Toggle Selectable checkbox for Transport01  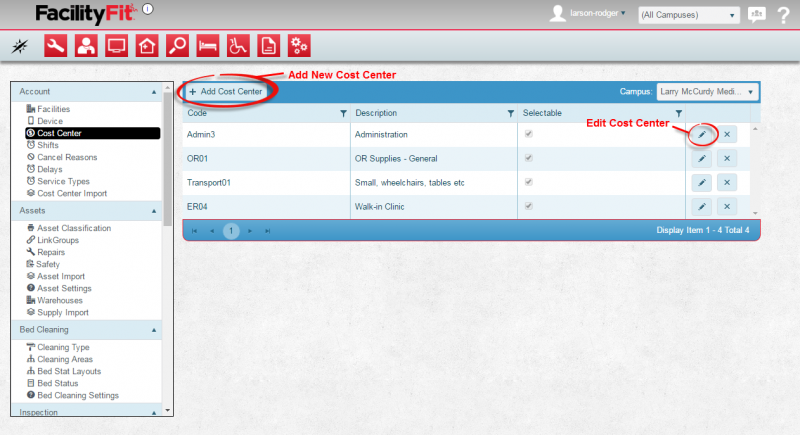point(529,182)
